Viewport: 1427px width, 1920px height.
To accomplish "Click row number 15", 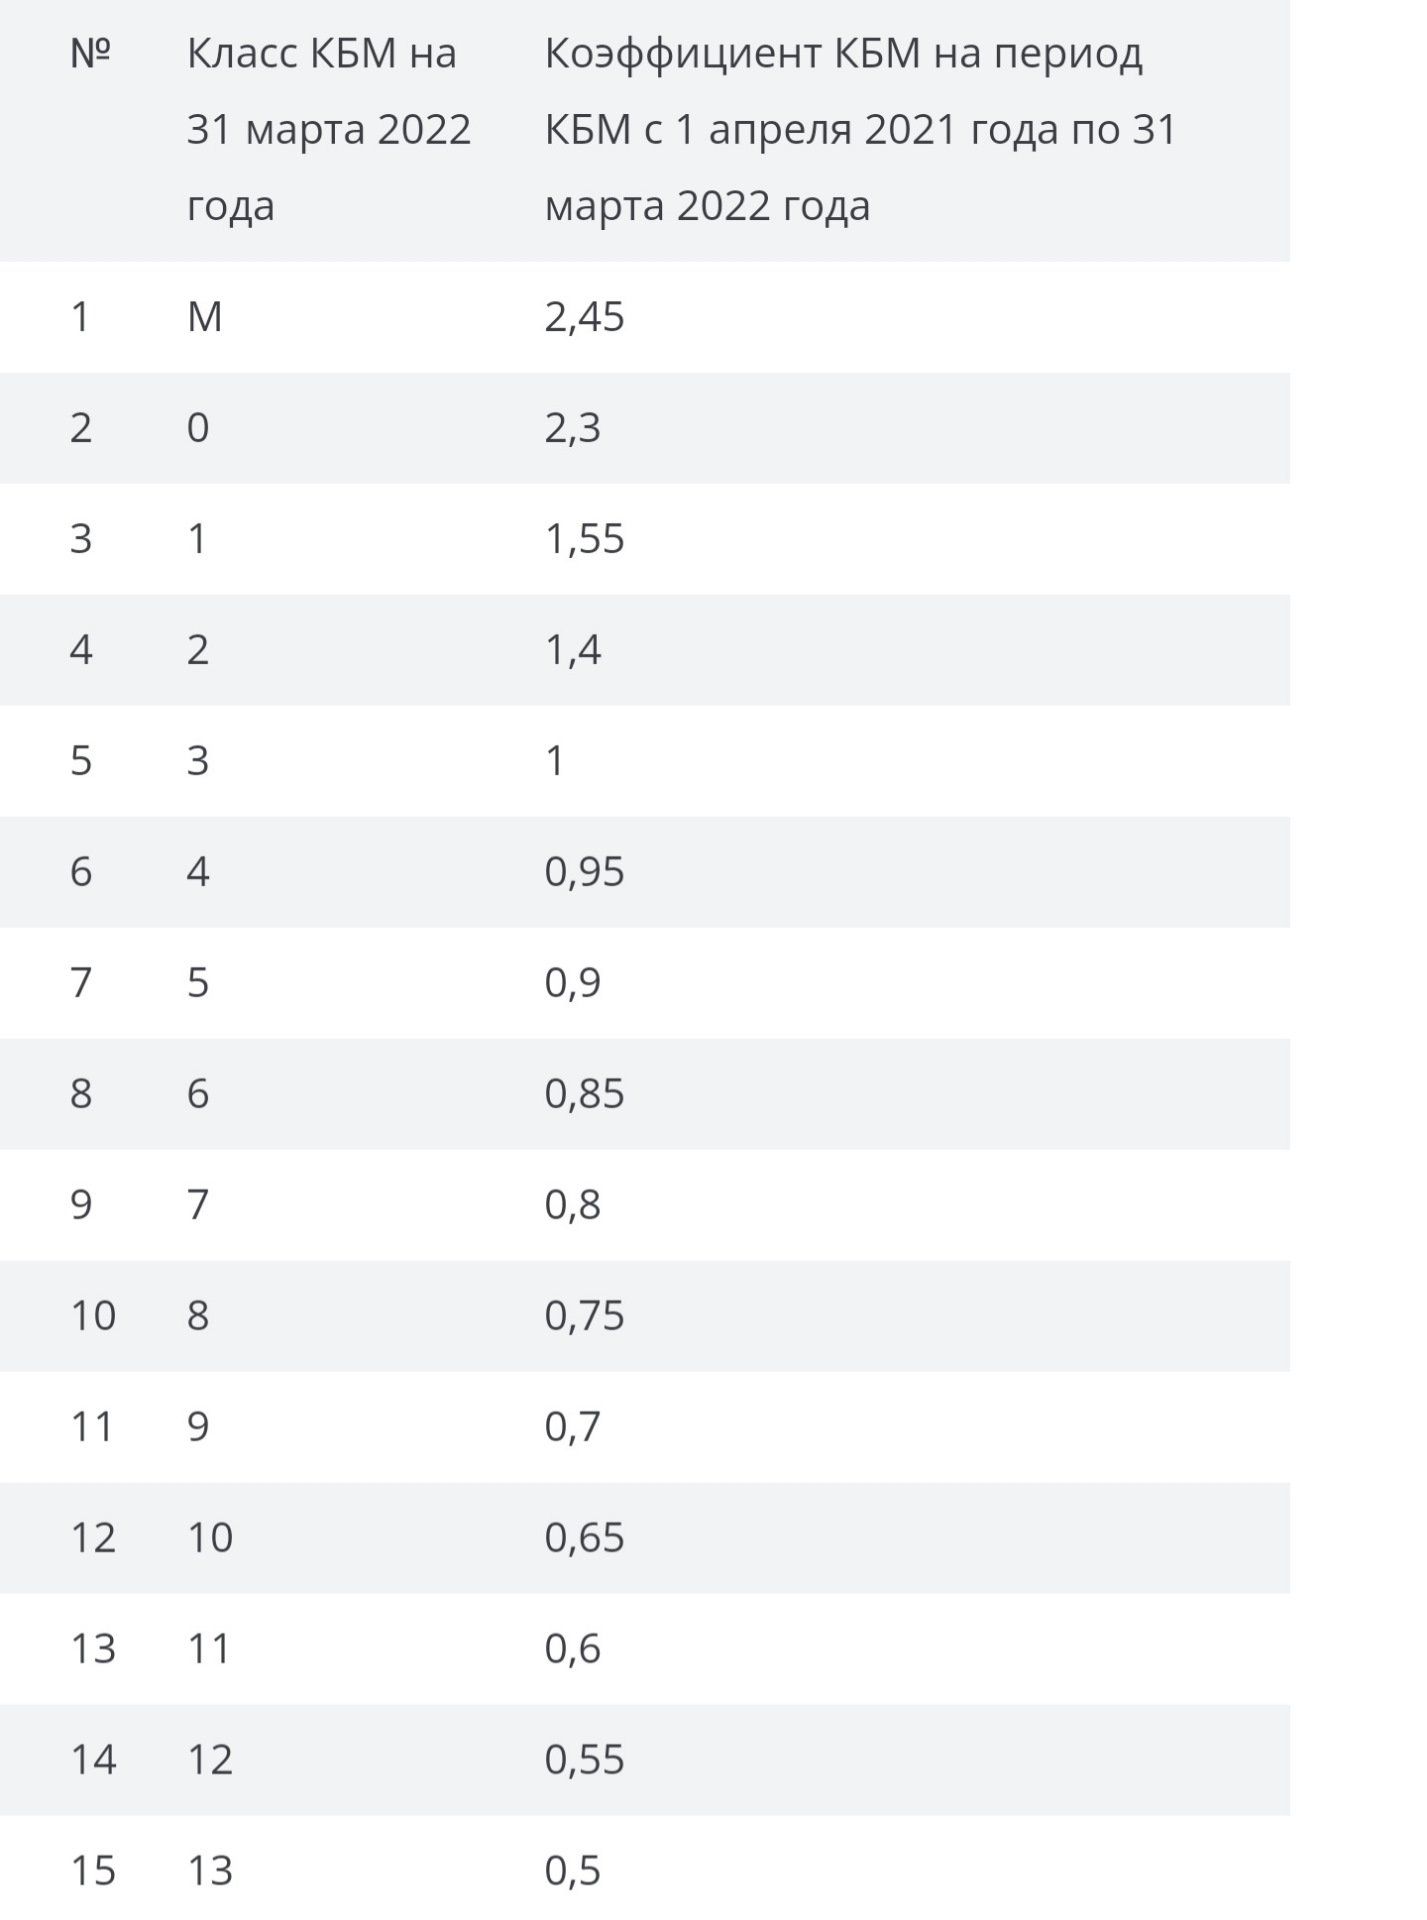I will pos(93,1871).
